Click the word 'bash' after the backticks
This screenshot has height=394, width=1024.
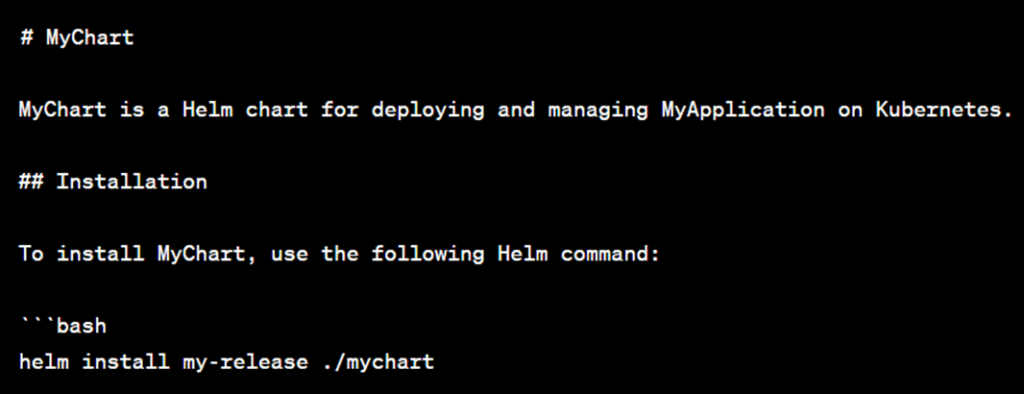[82, 325]
